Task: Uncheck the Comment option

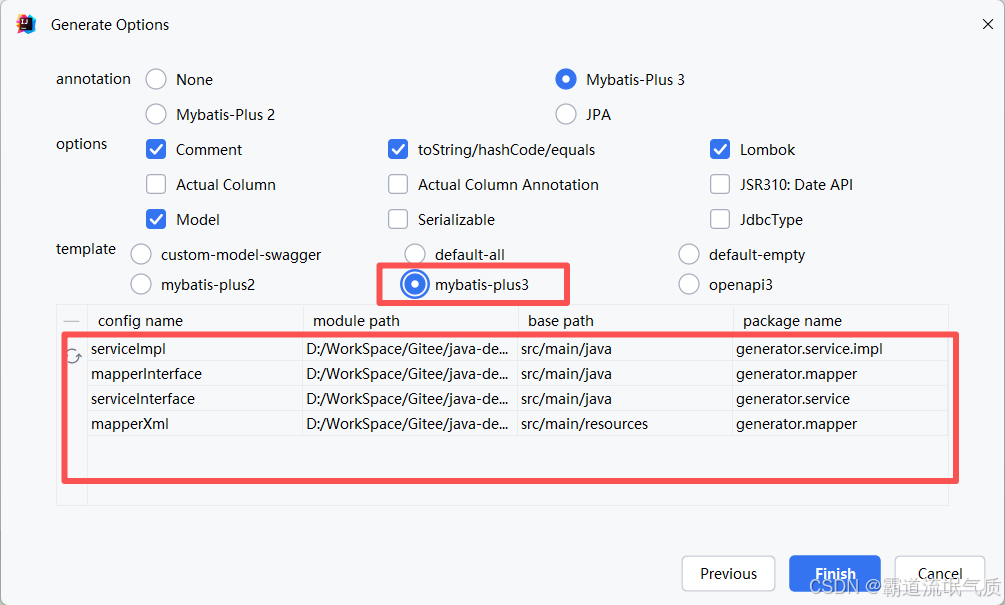Action: (x=156, y=149)
